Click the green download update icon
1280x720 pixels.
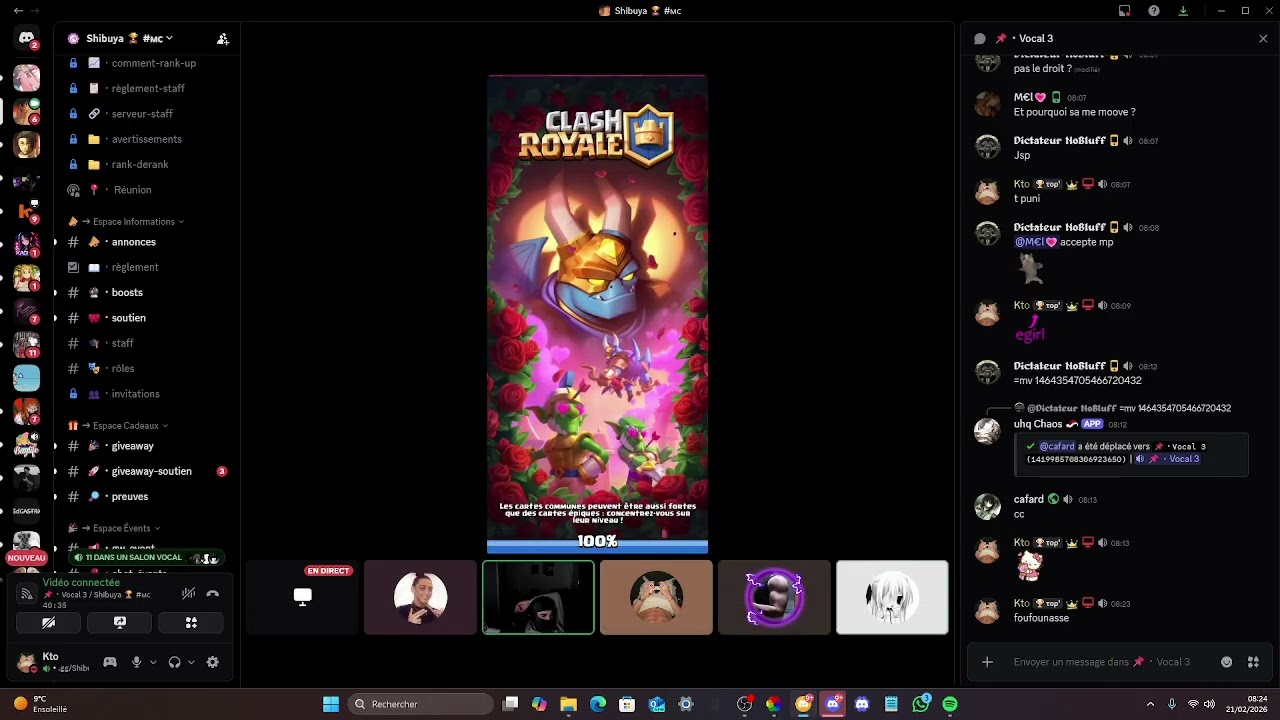(1183, 11)
